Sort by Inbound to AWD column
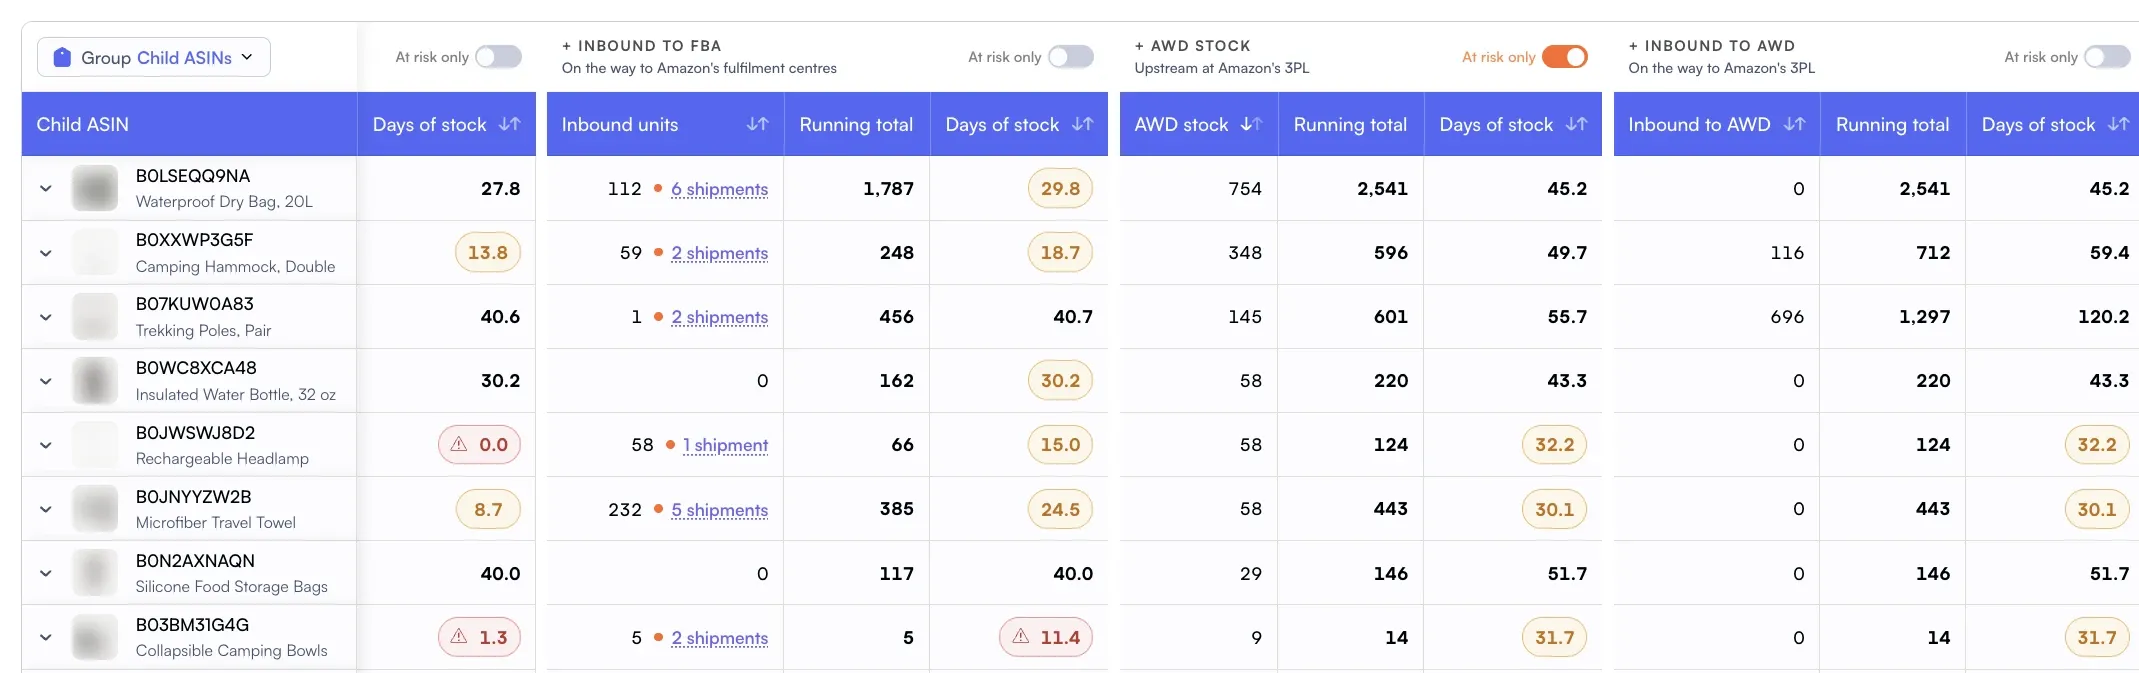This screenshot has height=673, width=2139. point(1795,124)
